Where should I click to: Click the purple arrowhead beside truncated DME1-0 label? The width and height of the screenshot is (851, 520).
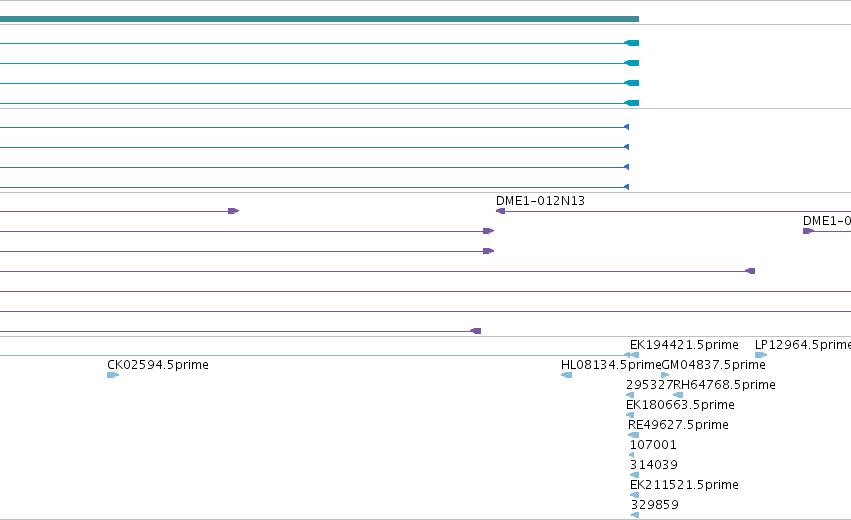pyautogui.click(x=808, y=231)
